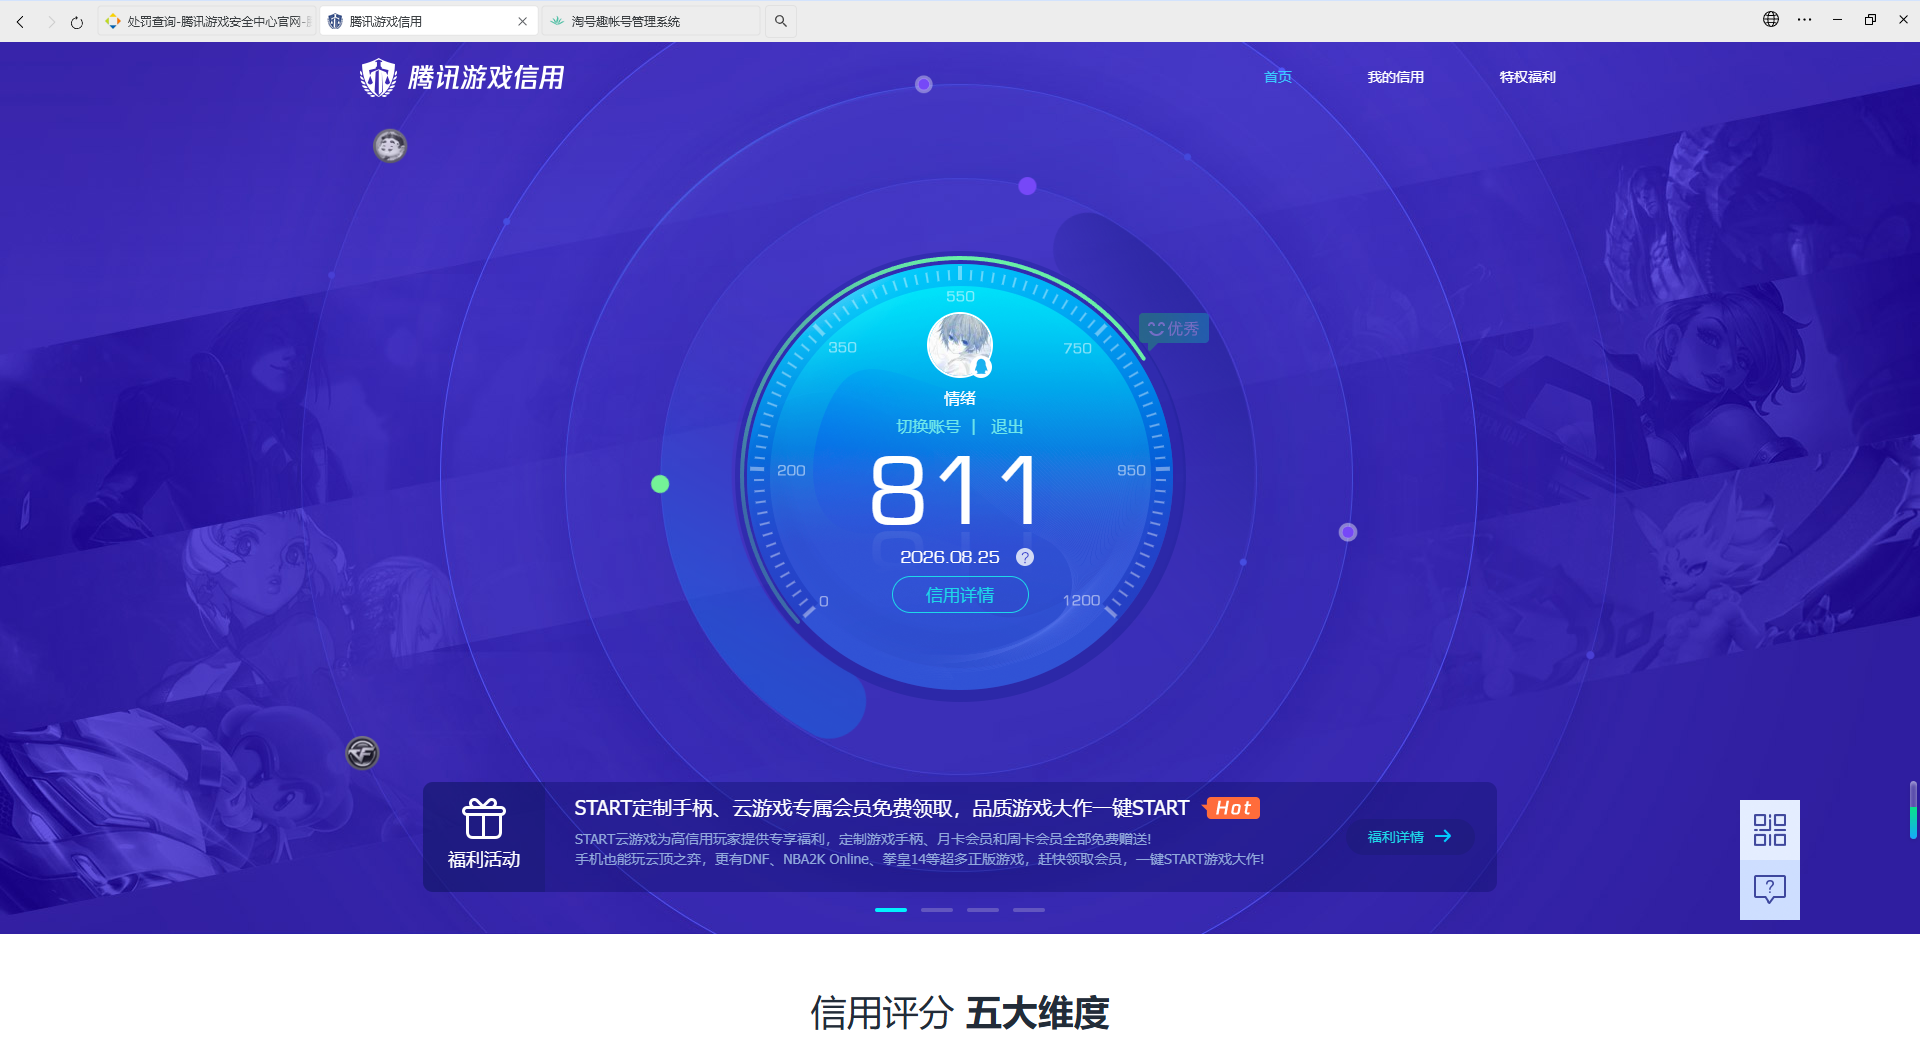The width and height of the screenshot is (1920, 1040).
Task: Open the QR code icon on the right
Action: [1770, 830]
